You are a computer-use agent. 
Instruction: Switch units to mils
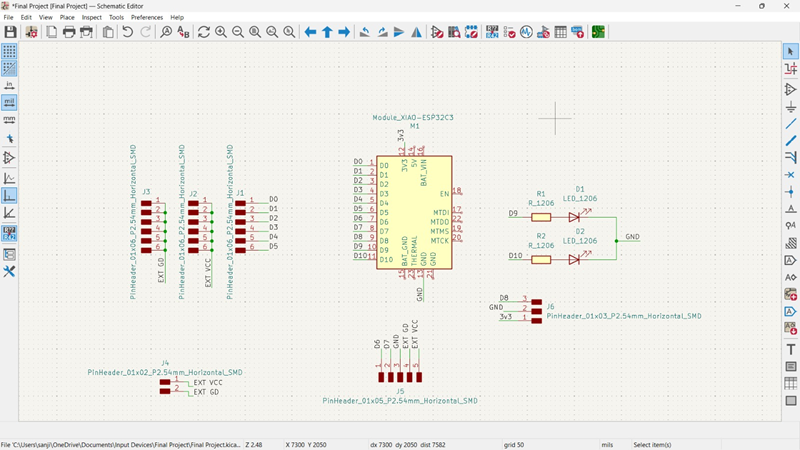(9, 103)
